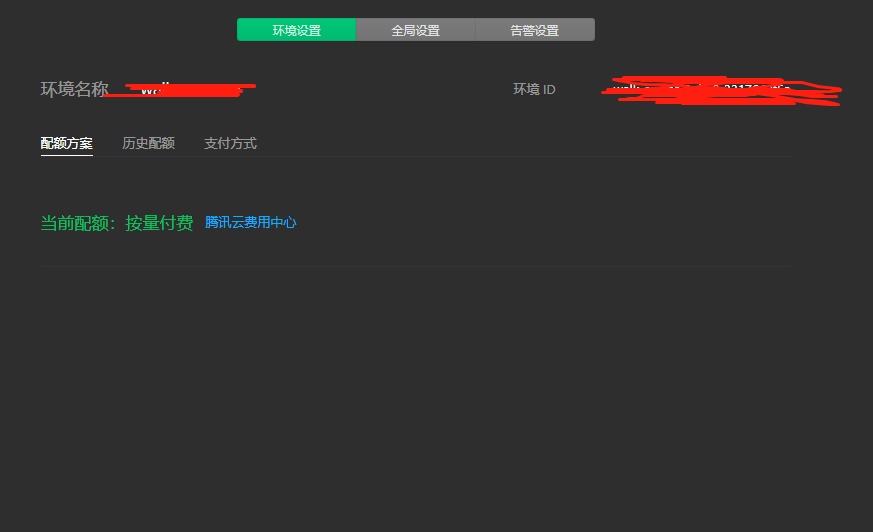Screen dimensions: 873x532
Task: Open the 腾讯云费用中心 link
Action: pos(251,222)
